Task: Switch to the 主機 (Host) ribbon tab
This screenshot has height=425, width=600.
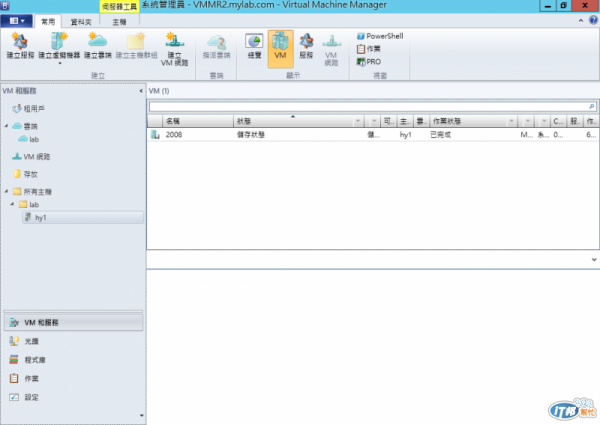Action: pos(119,22)
